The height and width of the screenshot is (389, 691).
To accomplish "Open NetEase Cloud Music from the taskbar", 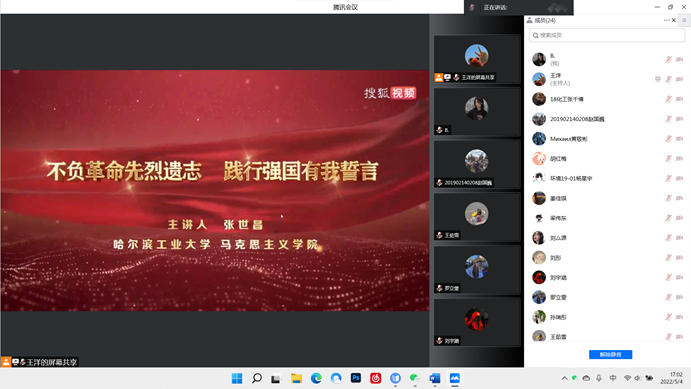I will pyautogui.click(x=375, y=378).
